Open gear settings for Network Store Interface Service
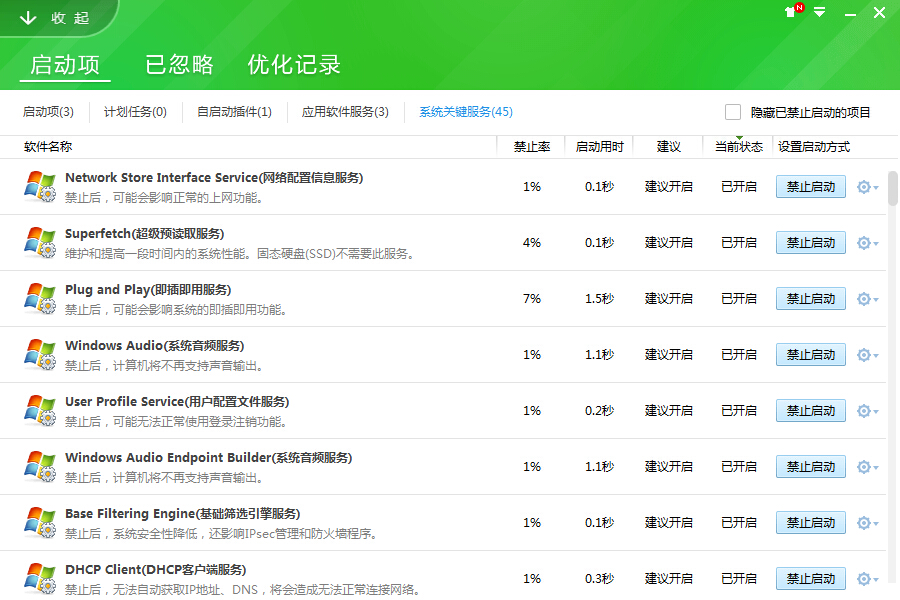Screen dimensions: 900x600 point(867,187)
